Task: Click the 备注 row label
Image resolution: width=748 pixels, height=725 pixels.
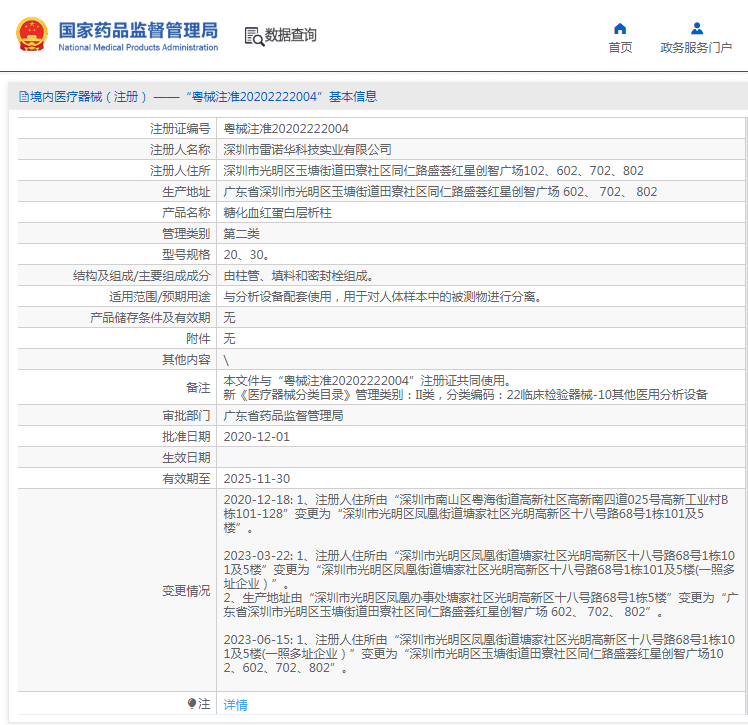Action: [198, 388]
